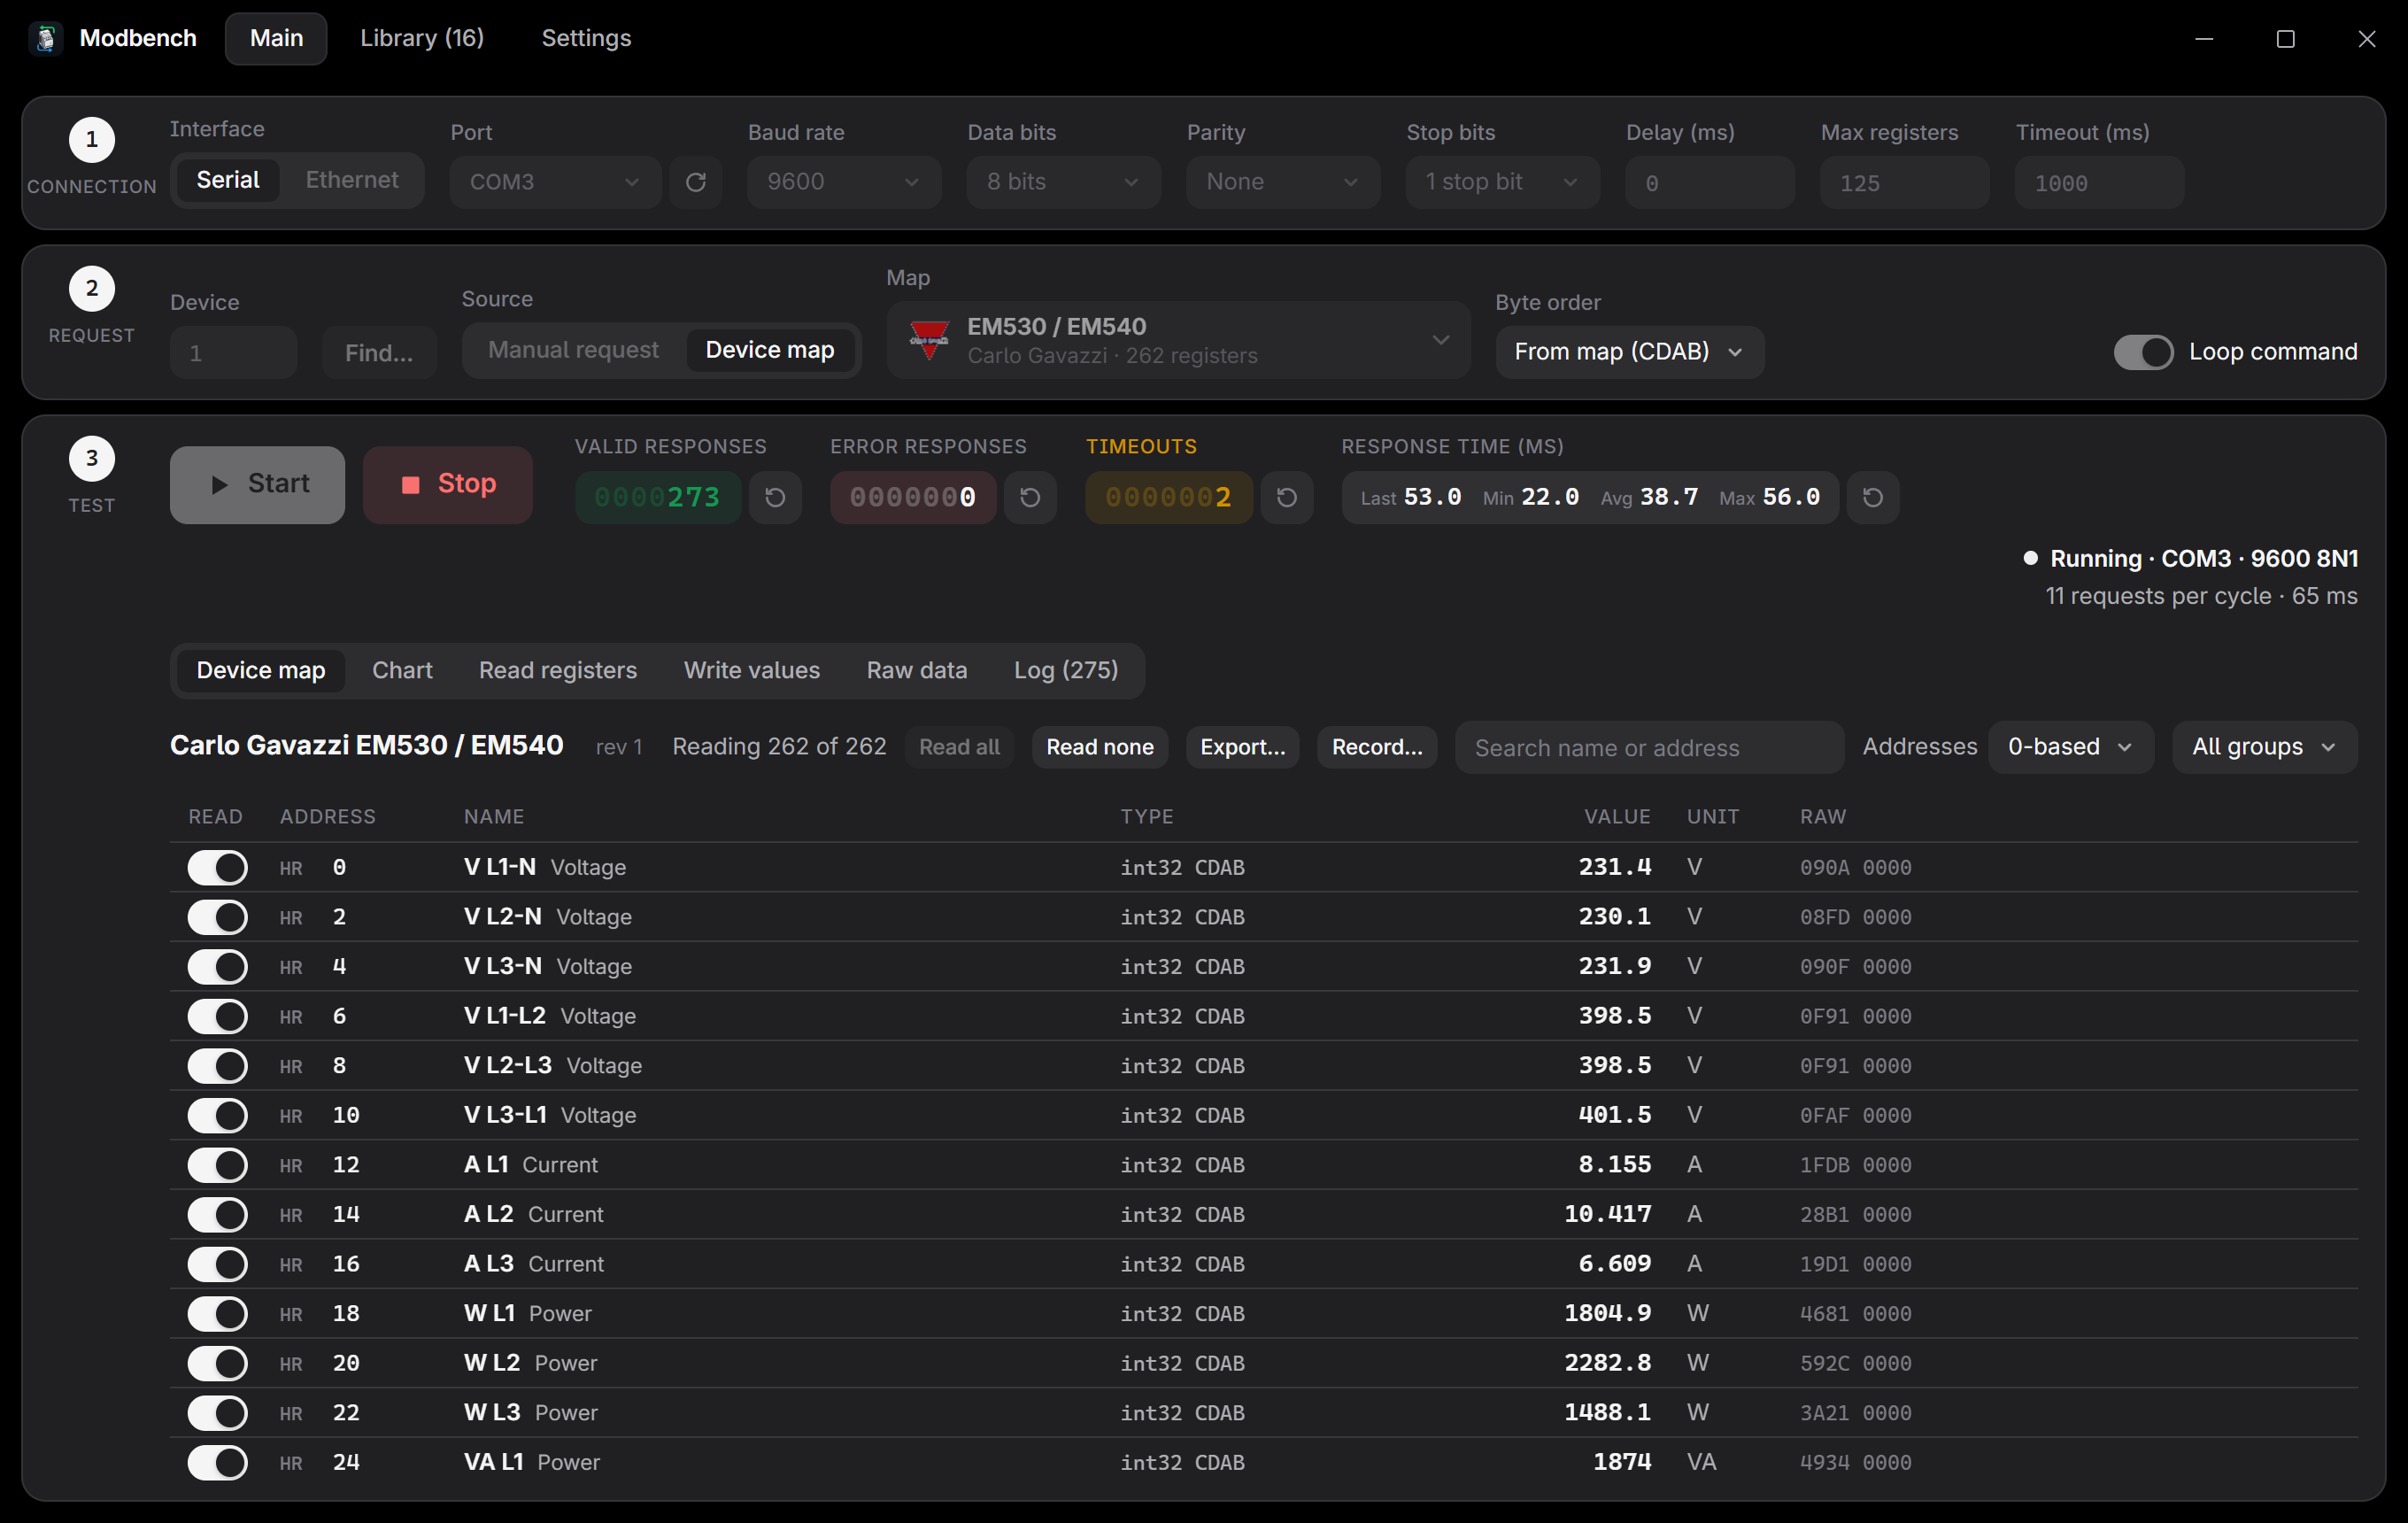Click the Modbench app logo icon
Screen dimensions: 2408x1523
coord(46,38)
